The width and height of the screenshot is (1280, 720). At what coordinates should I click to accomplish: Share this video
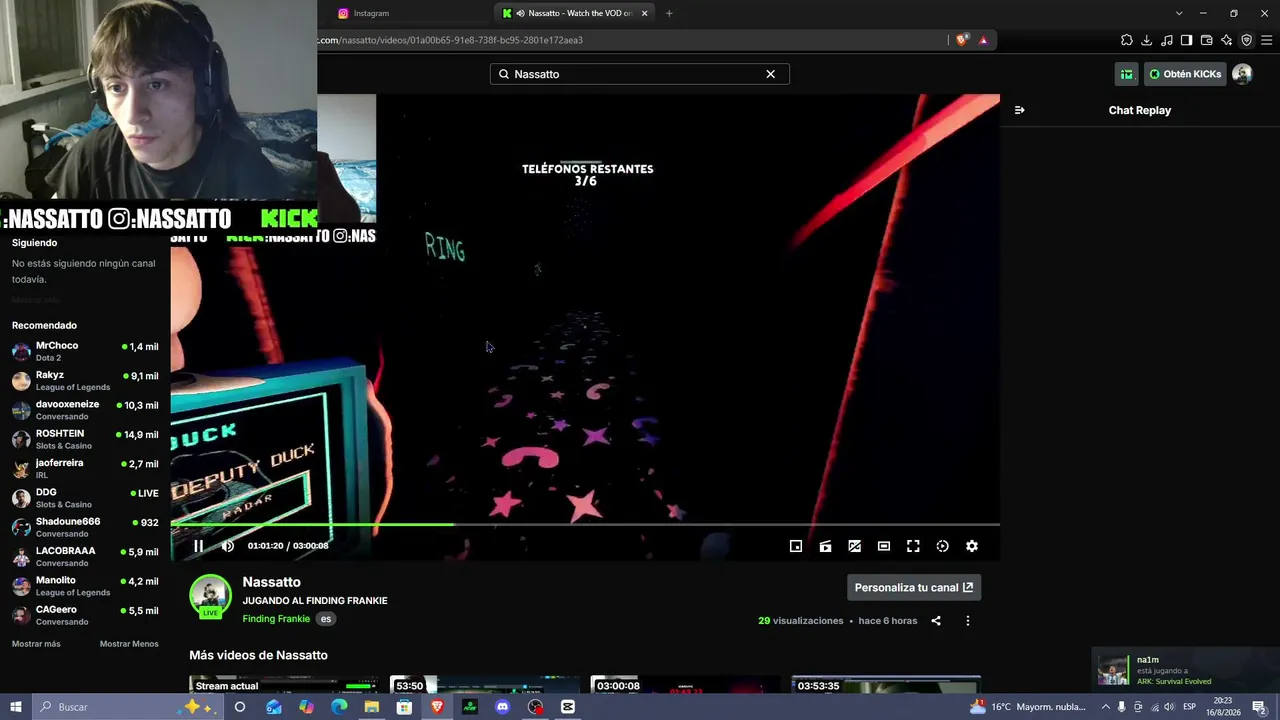tap(936, 621)
